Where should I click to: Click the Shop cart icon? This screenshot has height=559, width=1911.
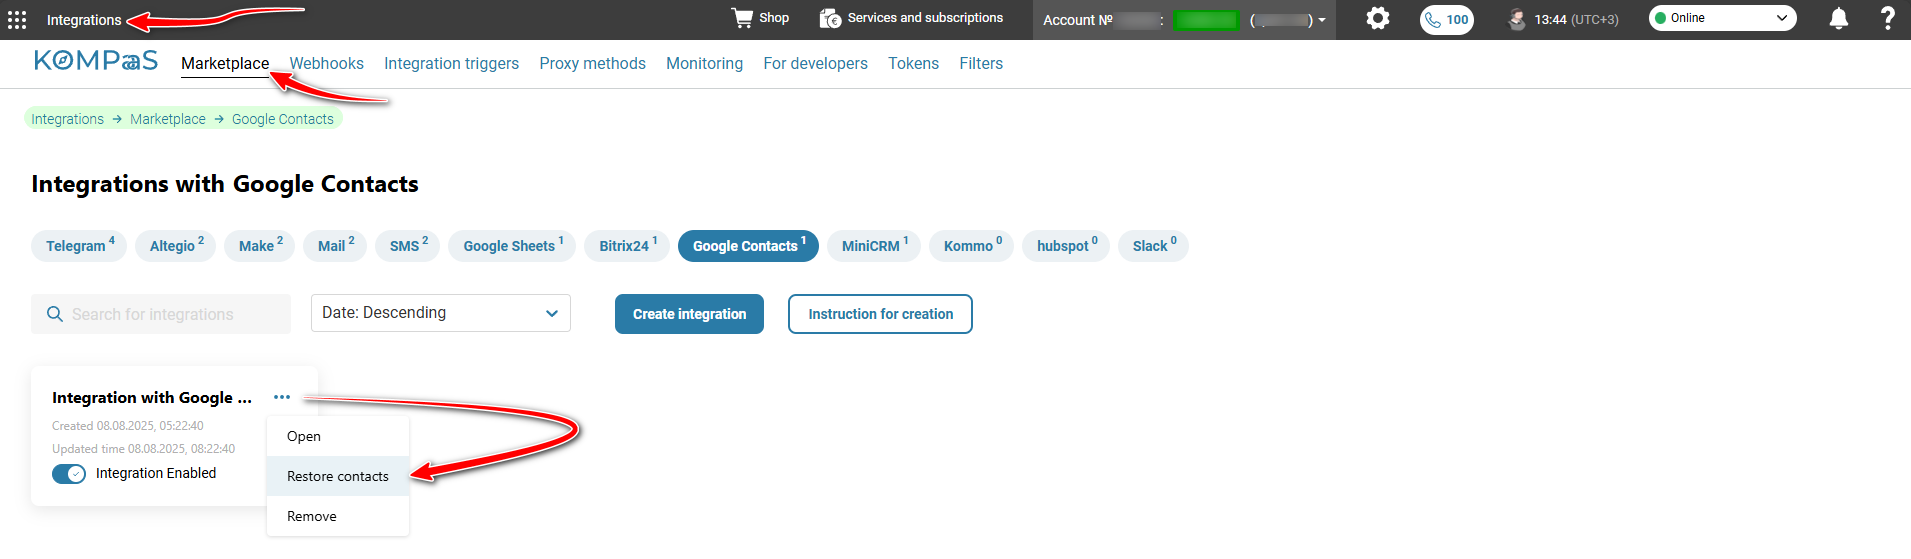pos(742,18)
